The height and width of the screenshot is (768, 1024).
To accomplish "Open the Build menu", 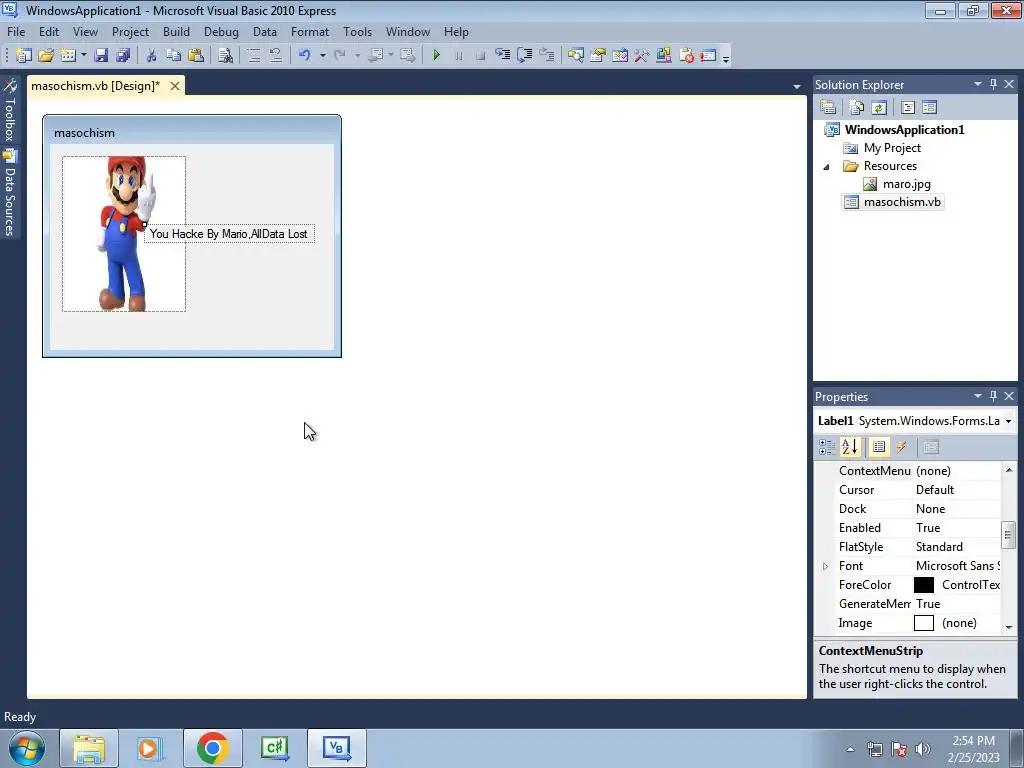I will [176, 31].
